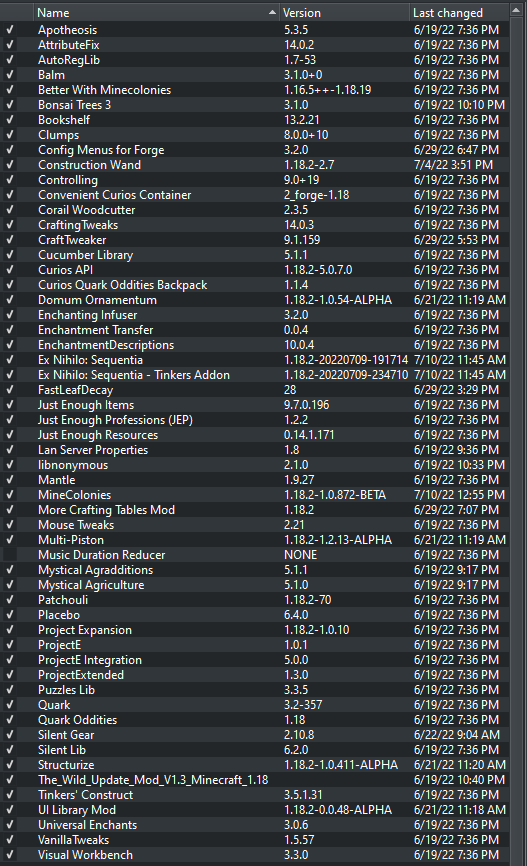Select the Bonsai Trees 3 row
Viewport: 527px width, 866px height.
point(254,105)
